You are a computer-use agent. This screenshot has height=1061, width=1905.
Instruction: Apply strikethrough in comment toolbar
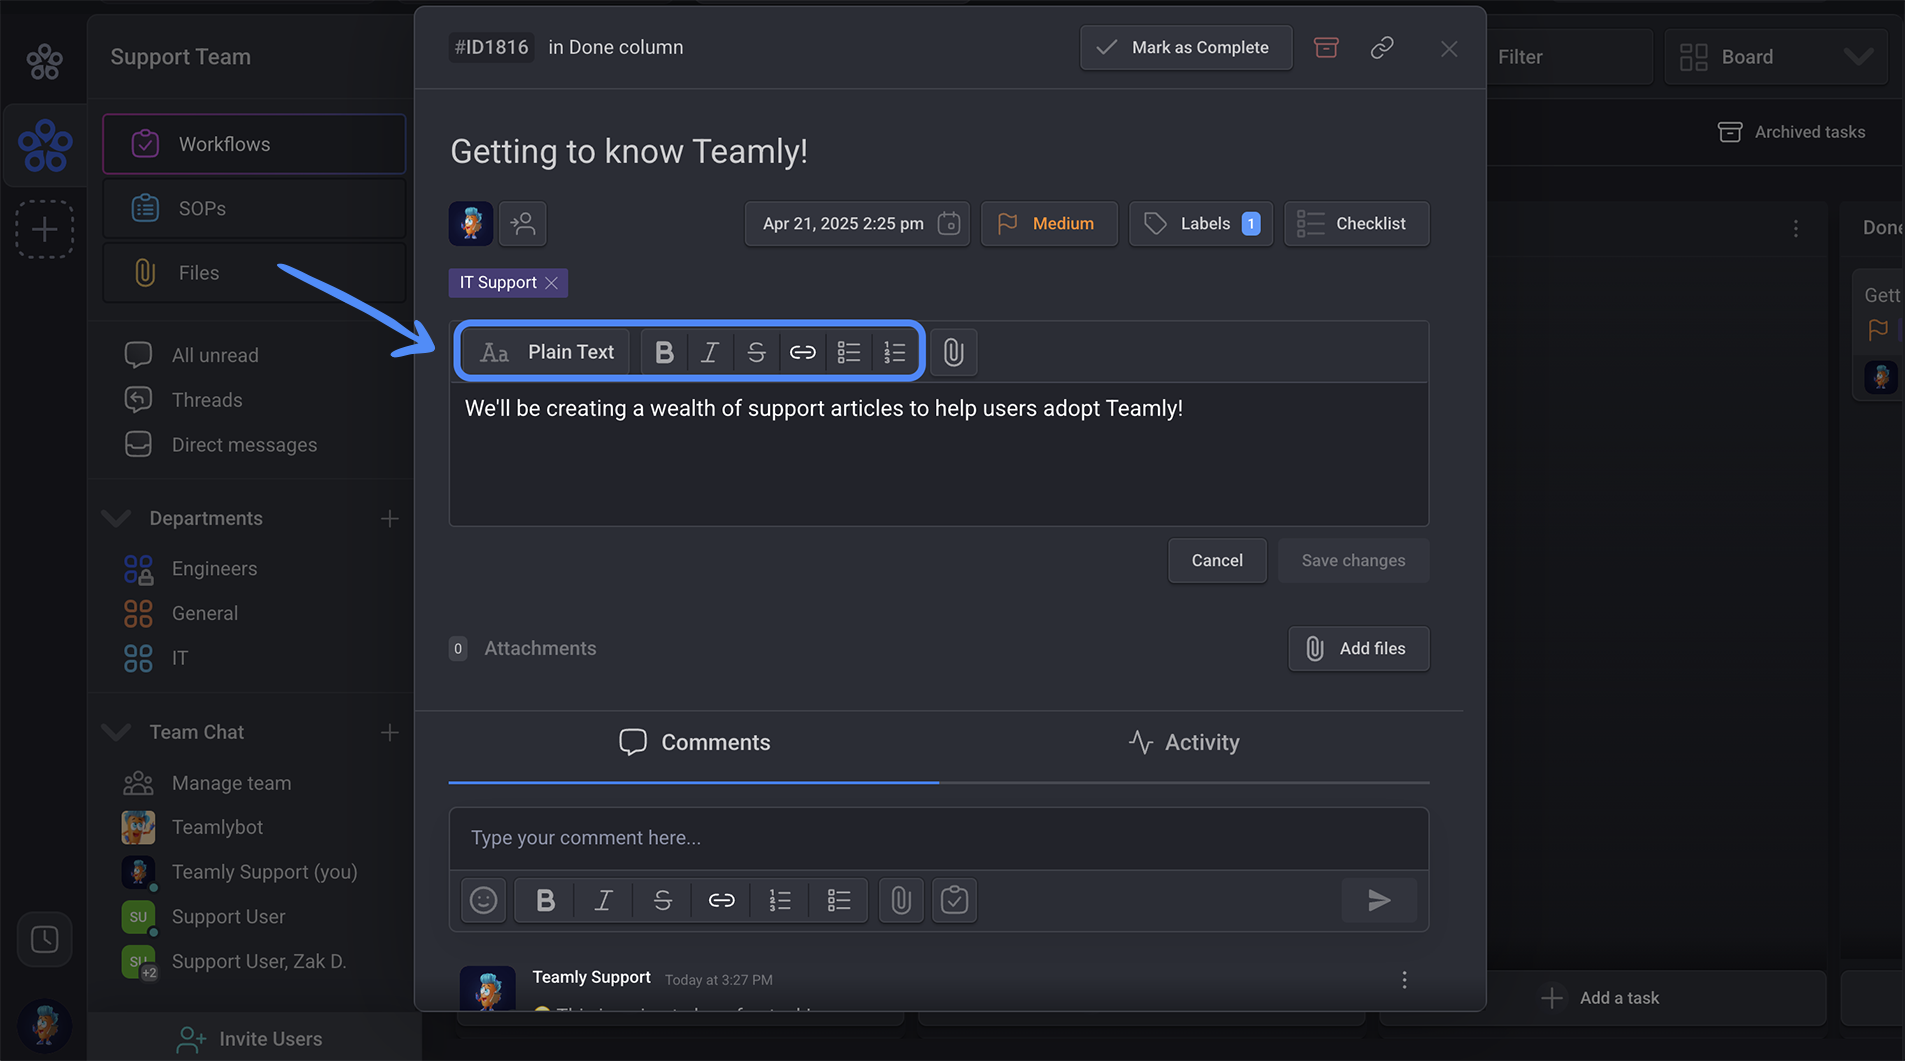tap(662, 900)
